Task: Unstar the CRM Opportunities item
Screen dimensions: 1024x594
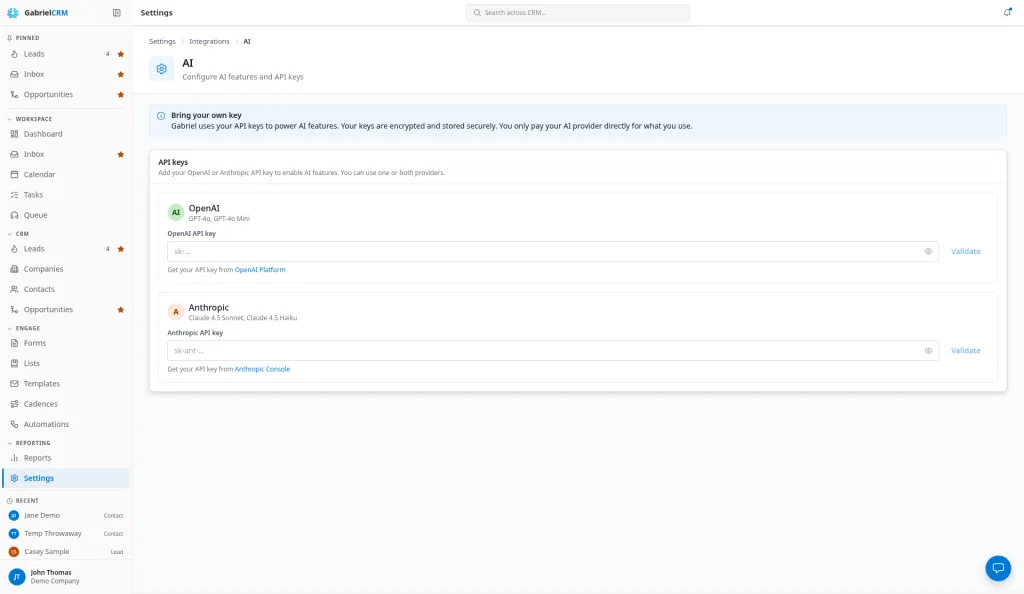Action: click(x=121, y=309)
